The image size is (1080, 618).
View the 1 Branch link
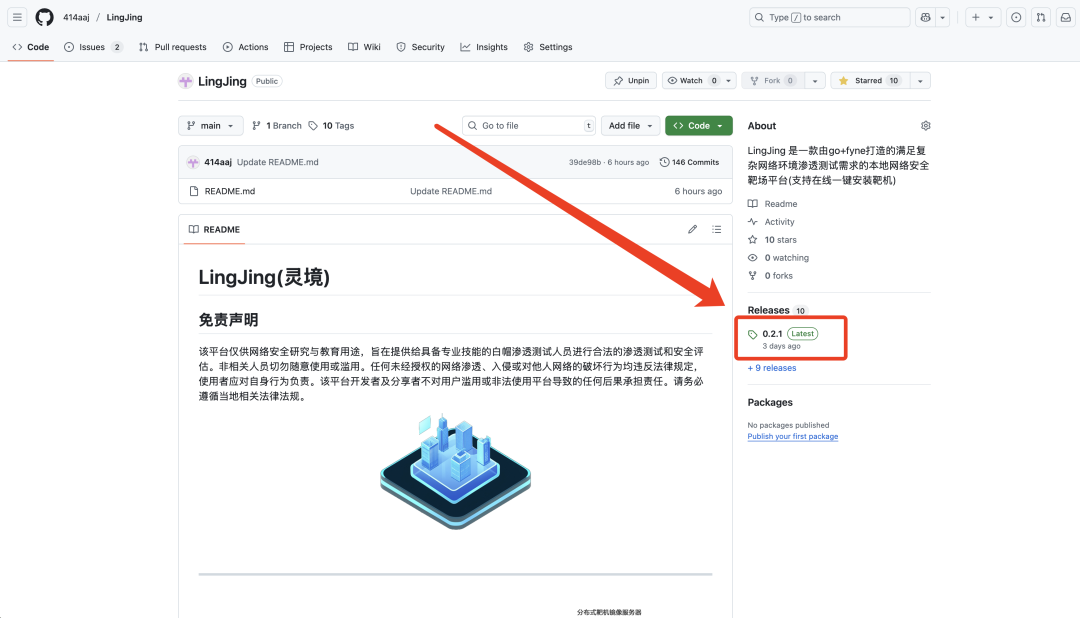pos(277,125)
